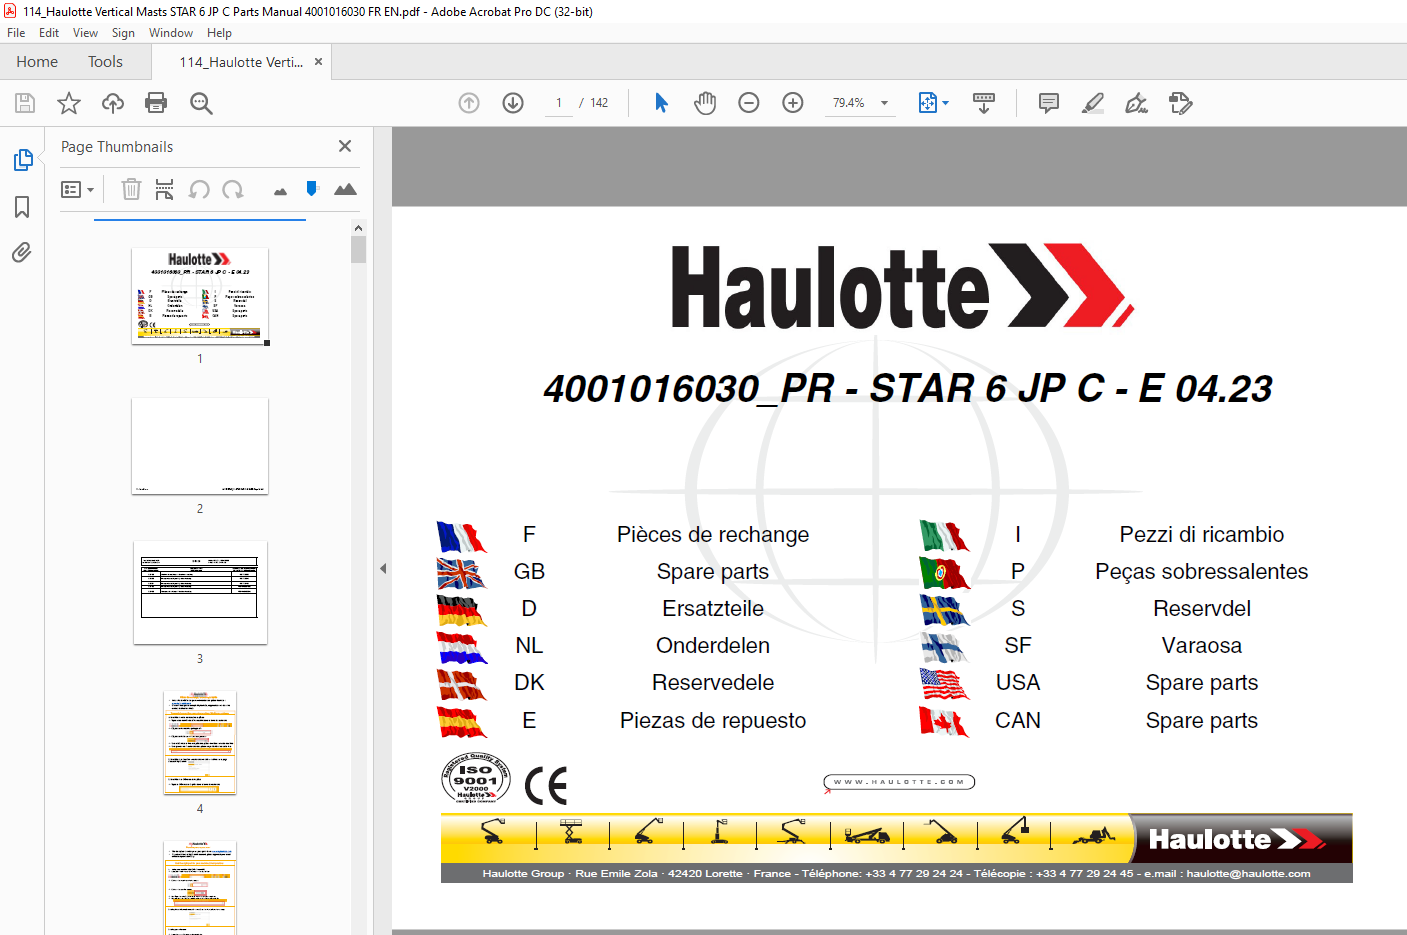1407x935 pixels.
Task: Open the File menu
Action: pyautogui.click(x=16, y=33)
